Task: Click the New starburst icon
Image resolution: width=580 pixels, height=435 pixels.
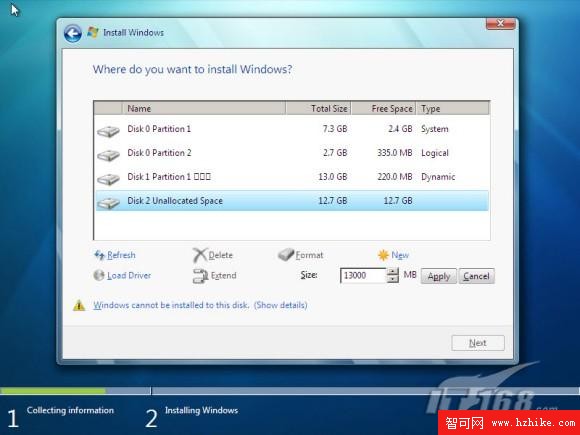Action: click(383, 255)
